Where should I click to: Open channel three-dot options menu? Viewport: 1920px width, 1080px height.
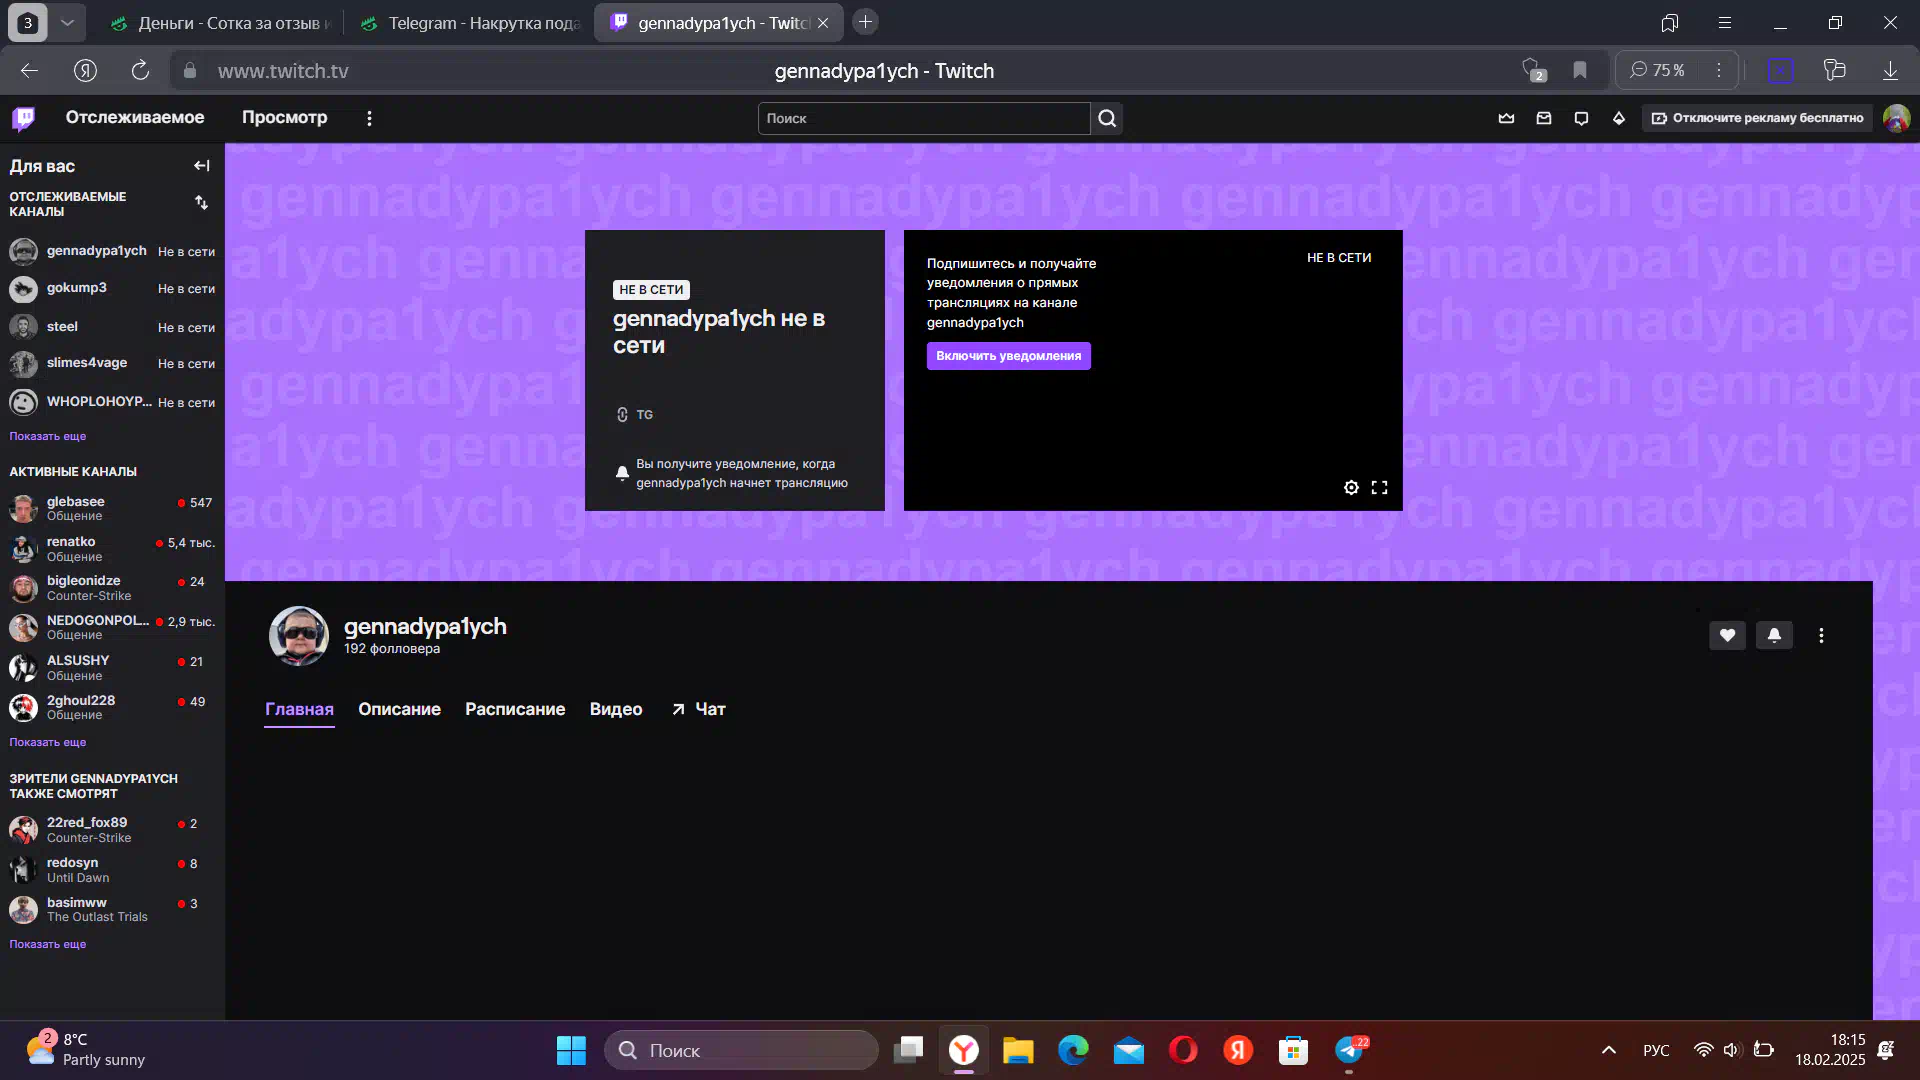[1821, 636]
